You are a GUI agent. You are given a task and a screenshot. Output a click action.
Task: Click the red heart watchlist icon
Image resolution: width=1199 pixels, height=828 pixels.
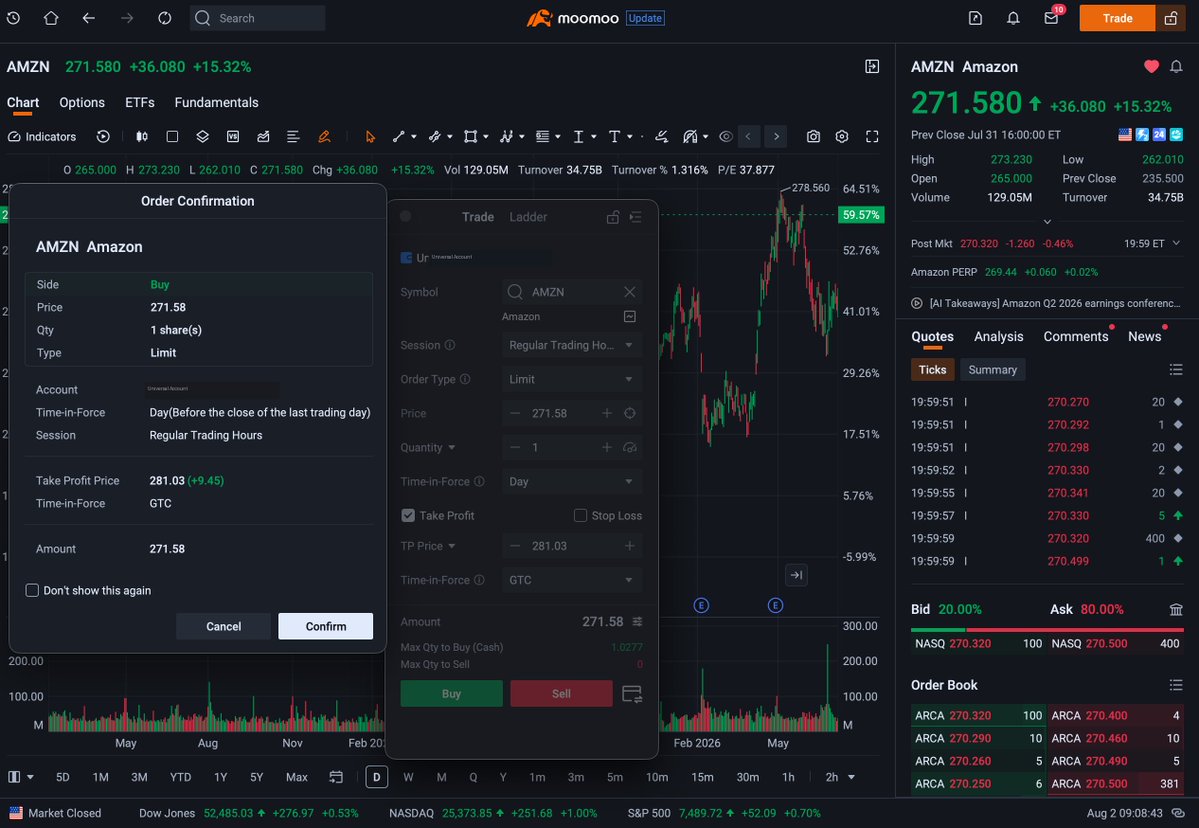point(1151,67)
